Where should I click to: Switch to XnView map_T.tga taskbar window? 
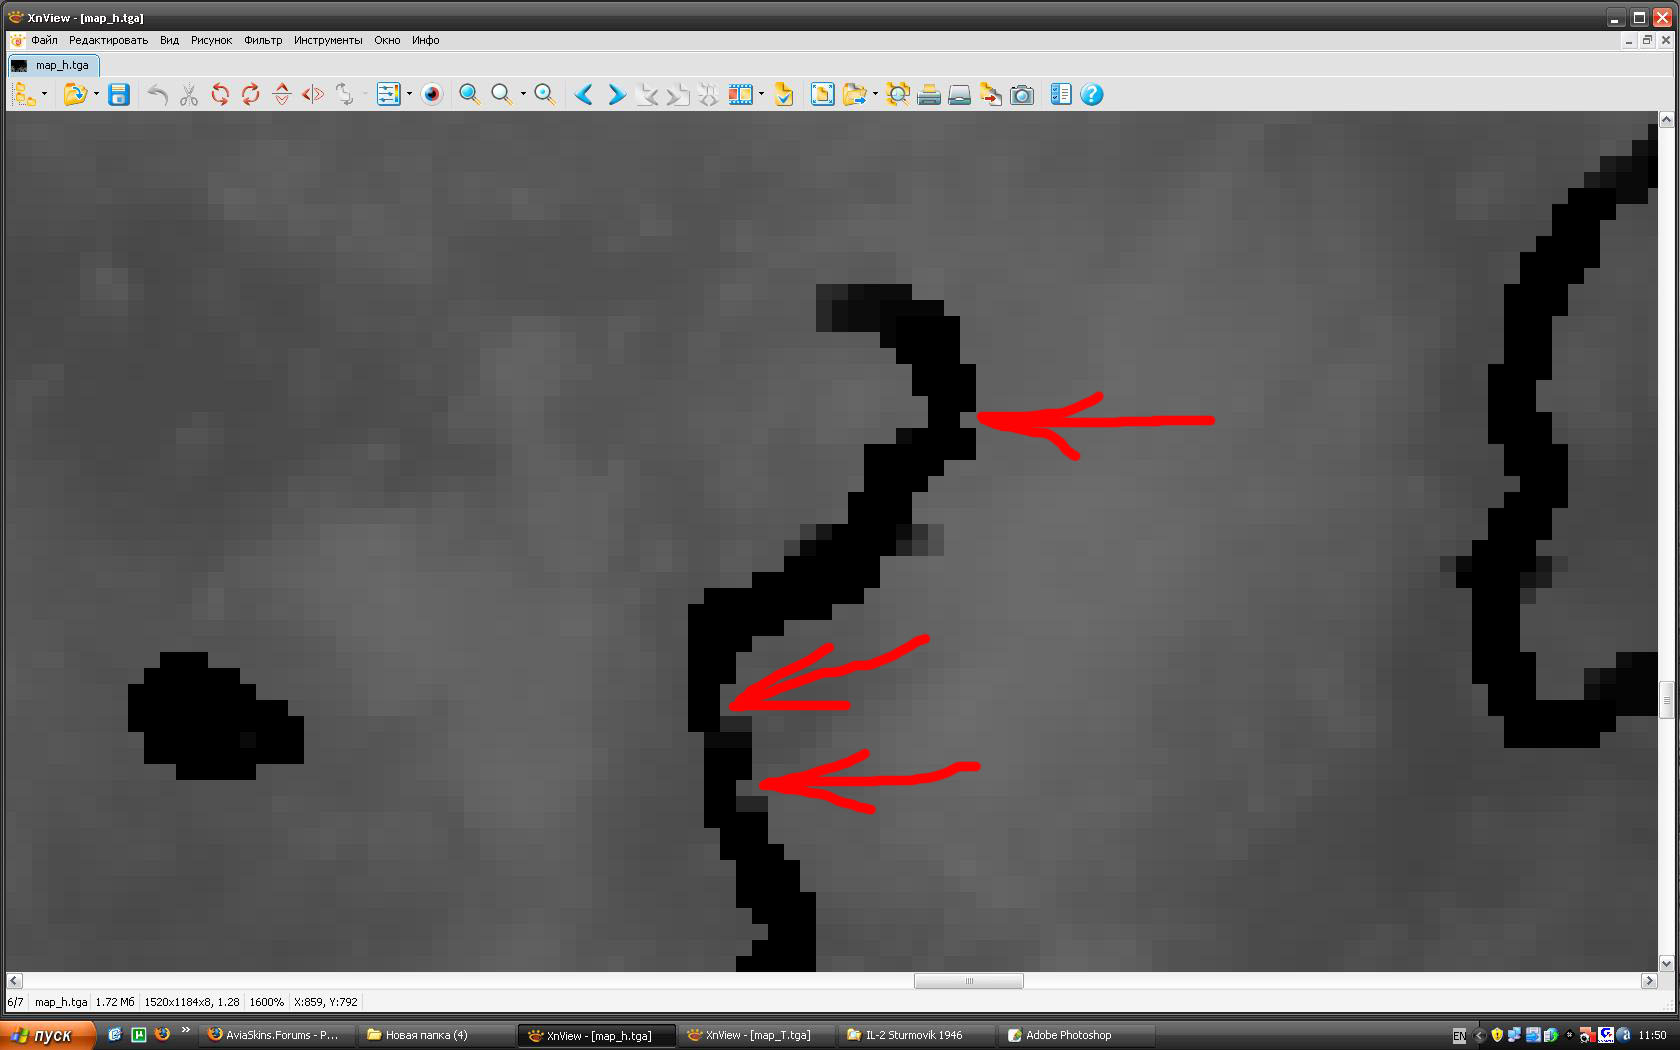[x=756, y=1035]
